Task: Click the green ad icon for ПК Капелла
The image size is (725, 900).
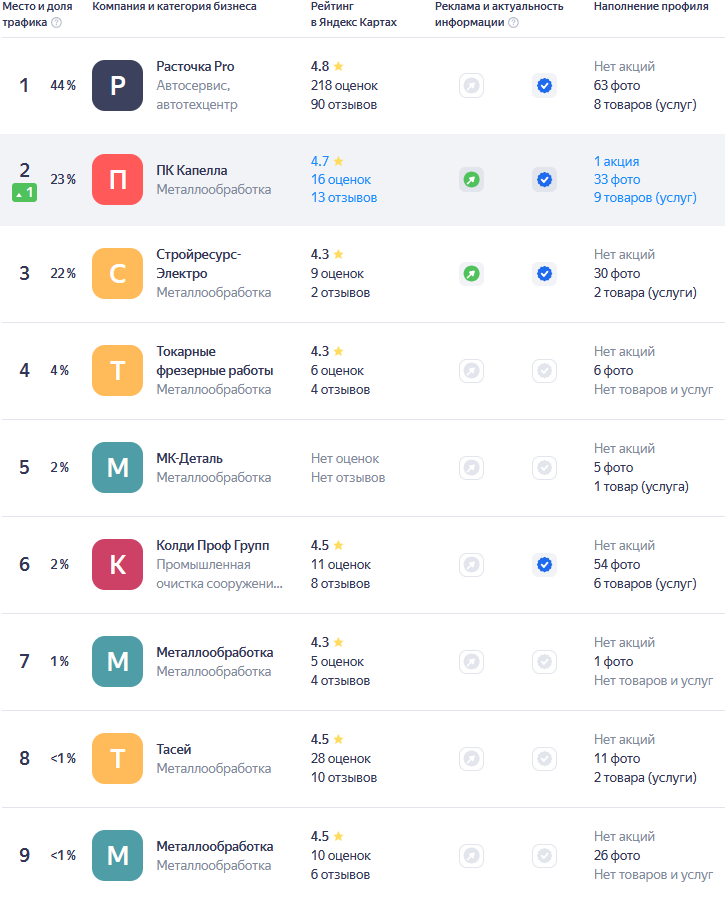Action: [x=471, y=180]
